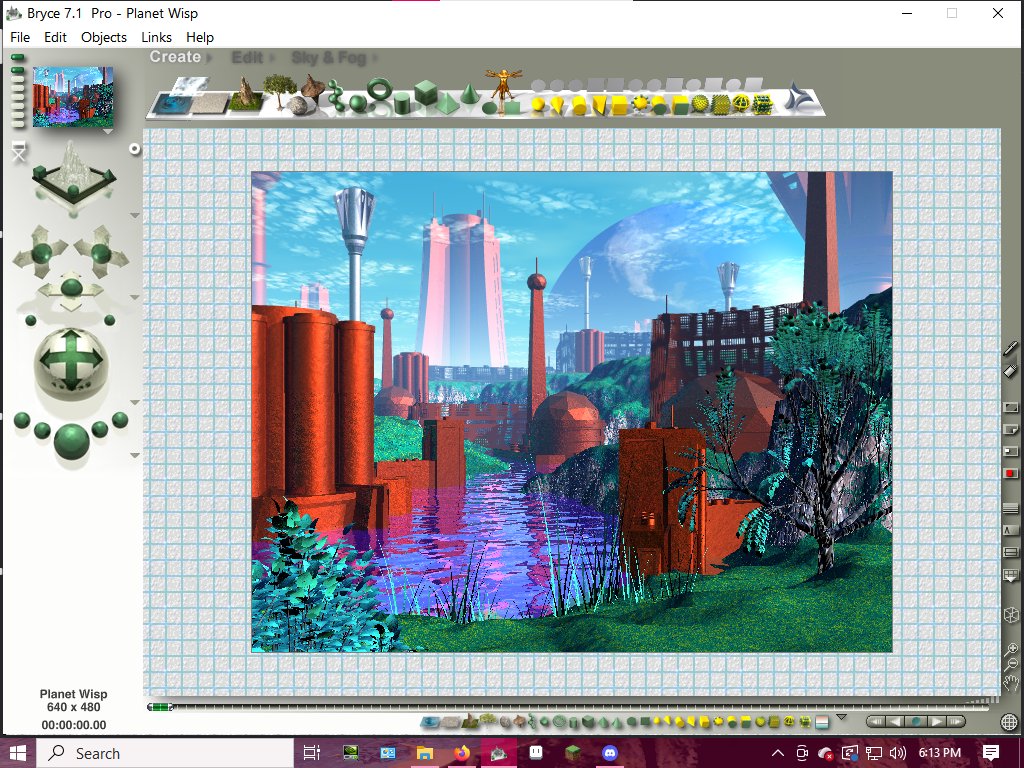Click the magnifier zoom-in tool
The image size is (1024, 768).
tap(1011, 649)
